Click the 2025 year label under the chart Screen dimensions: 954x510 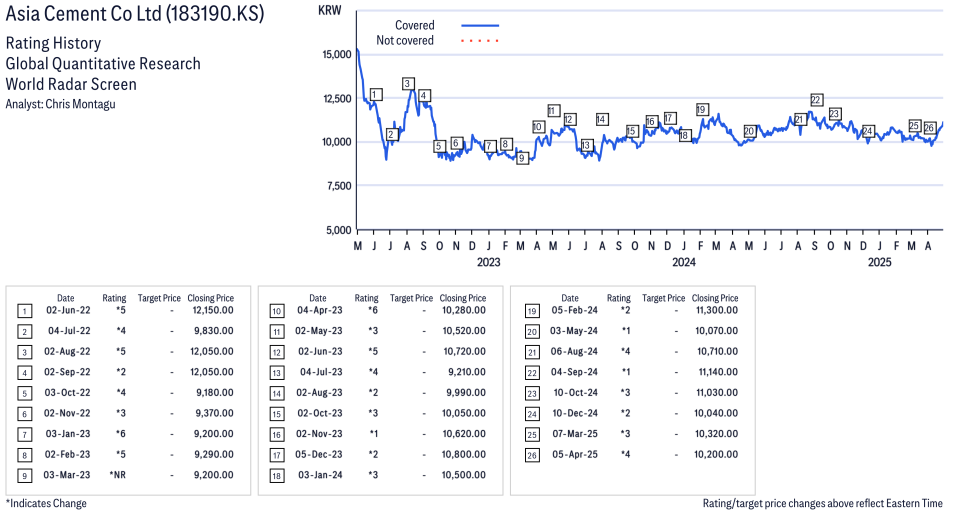879,262
